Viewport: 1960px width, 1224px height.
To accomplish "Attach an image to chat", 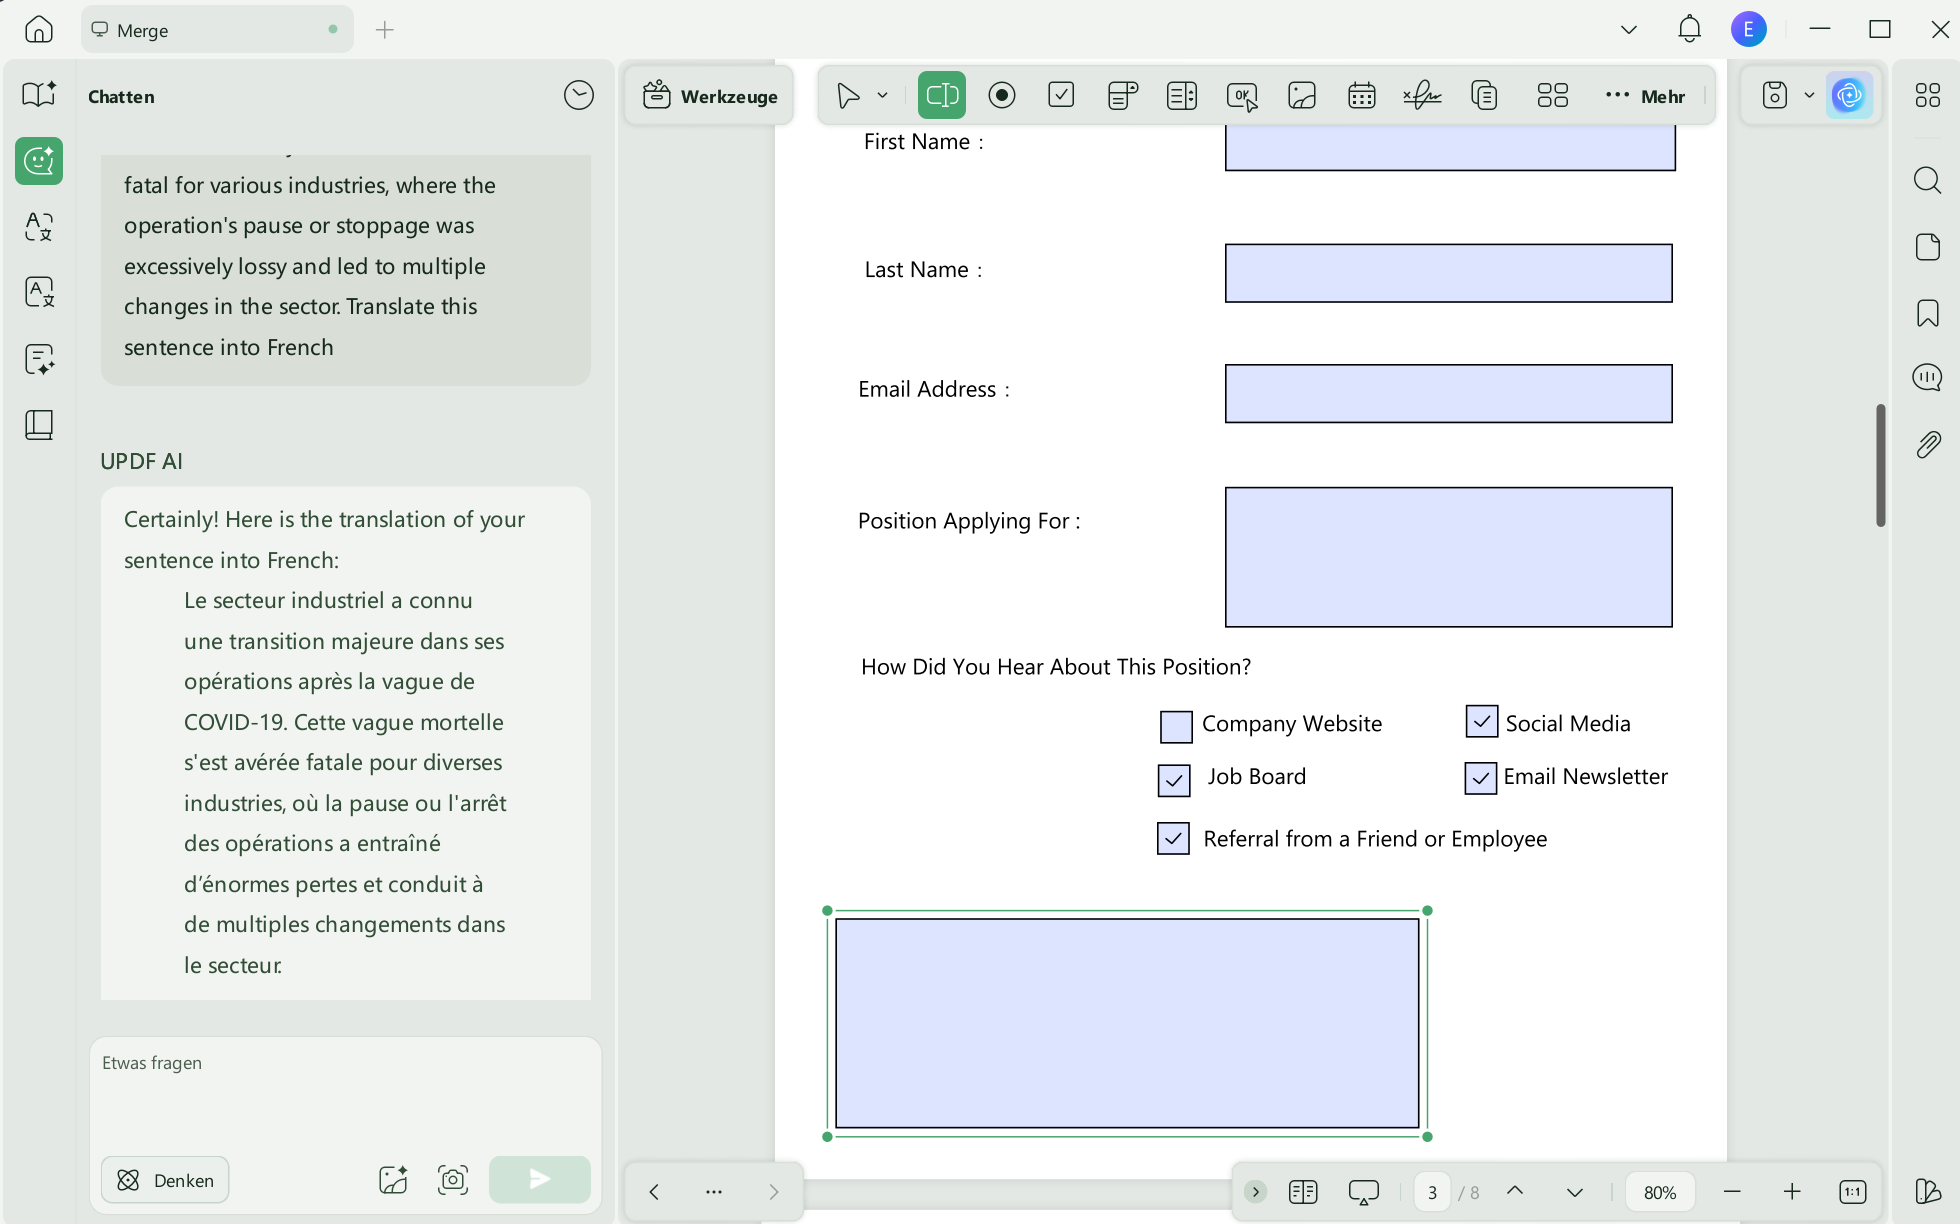I will [x=393, y=1180].
